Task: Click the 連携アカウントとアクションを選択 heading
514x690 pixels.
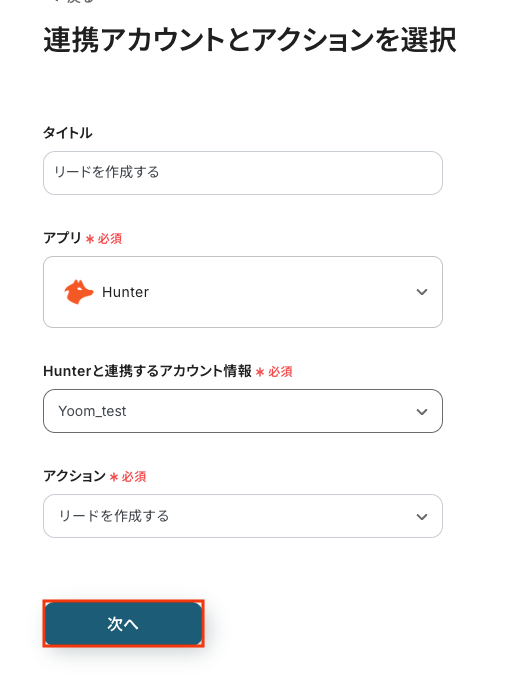Action: (250, 40)
